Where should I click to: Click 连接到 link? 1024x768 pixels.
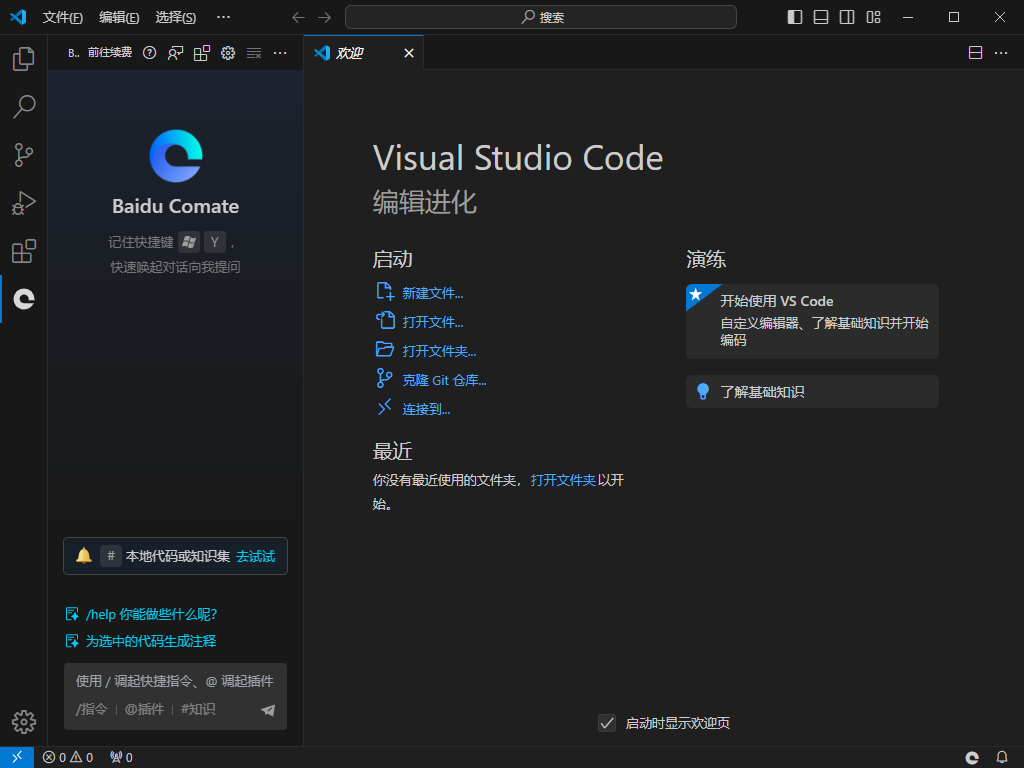426,409
